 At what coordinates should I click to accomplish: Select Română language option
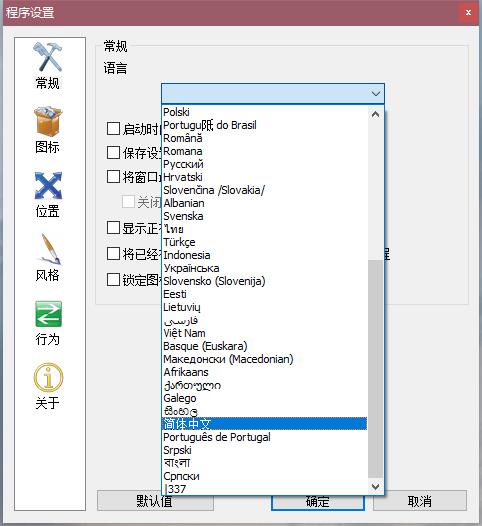click(265, 138)
